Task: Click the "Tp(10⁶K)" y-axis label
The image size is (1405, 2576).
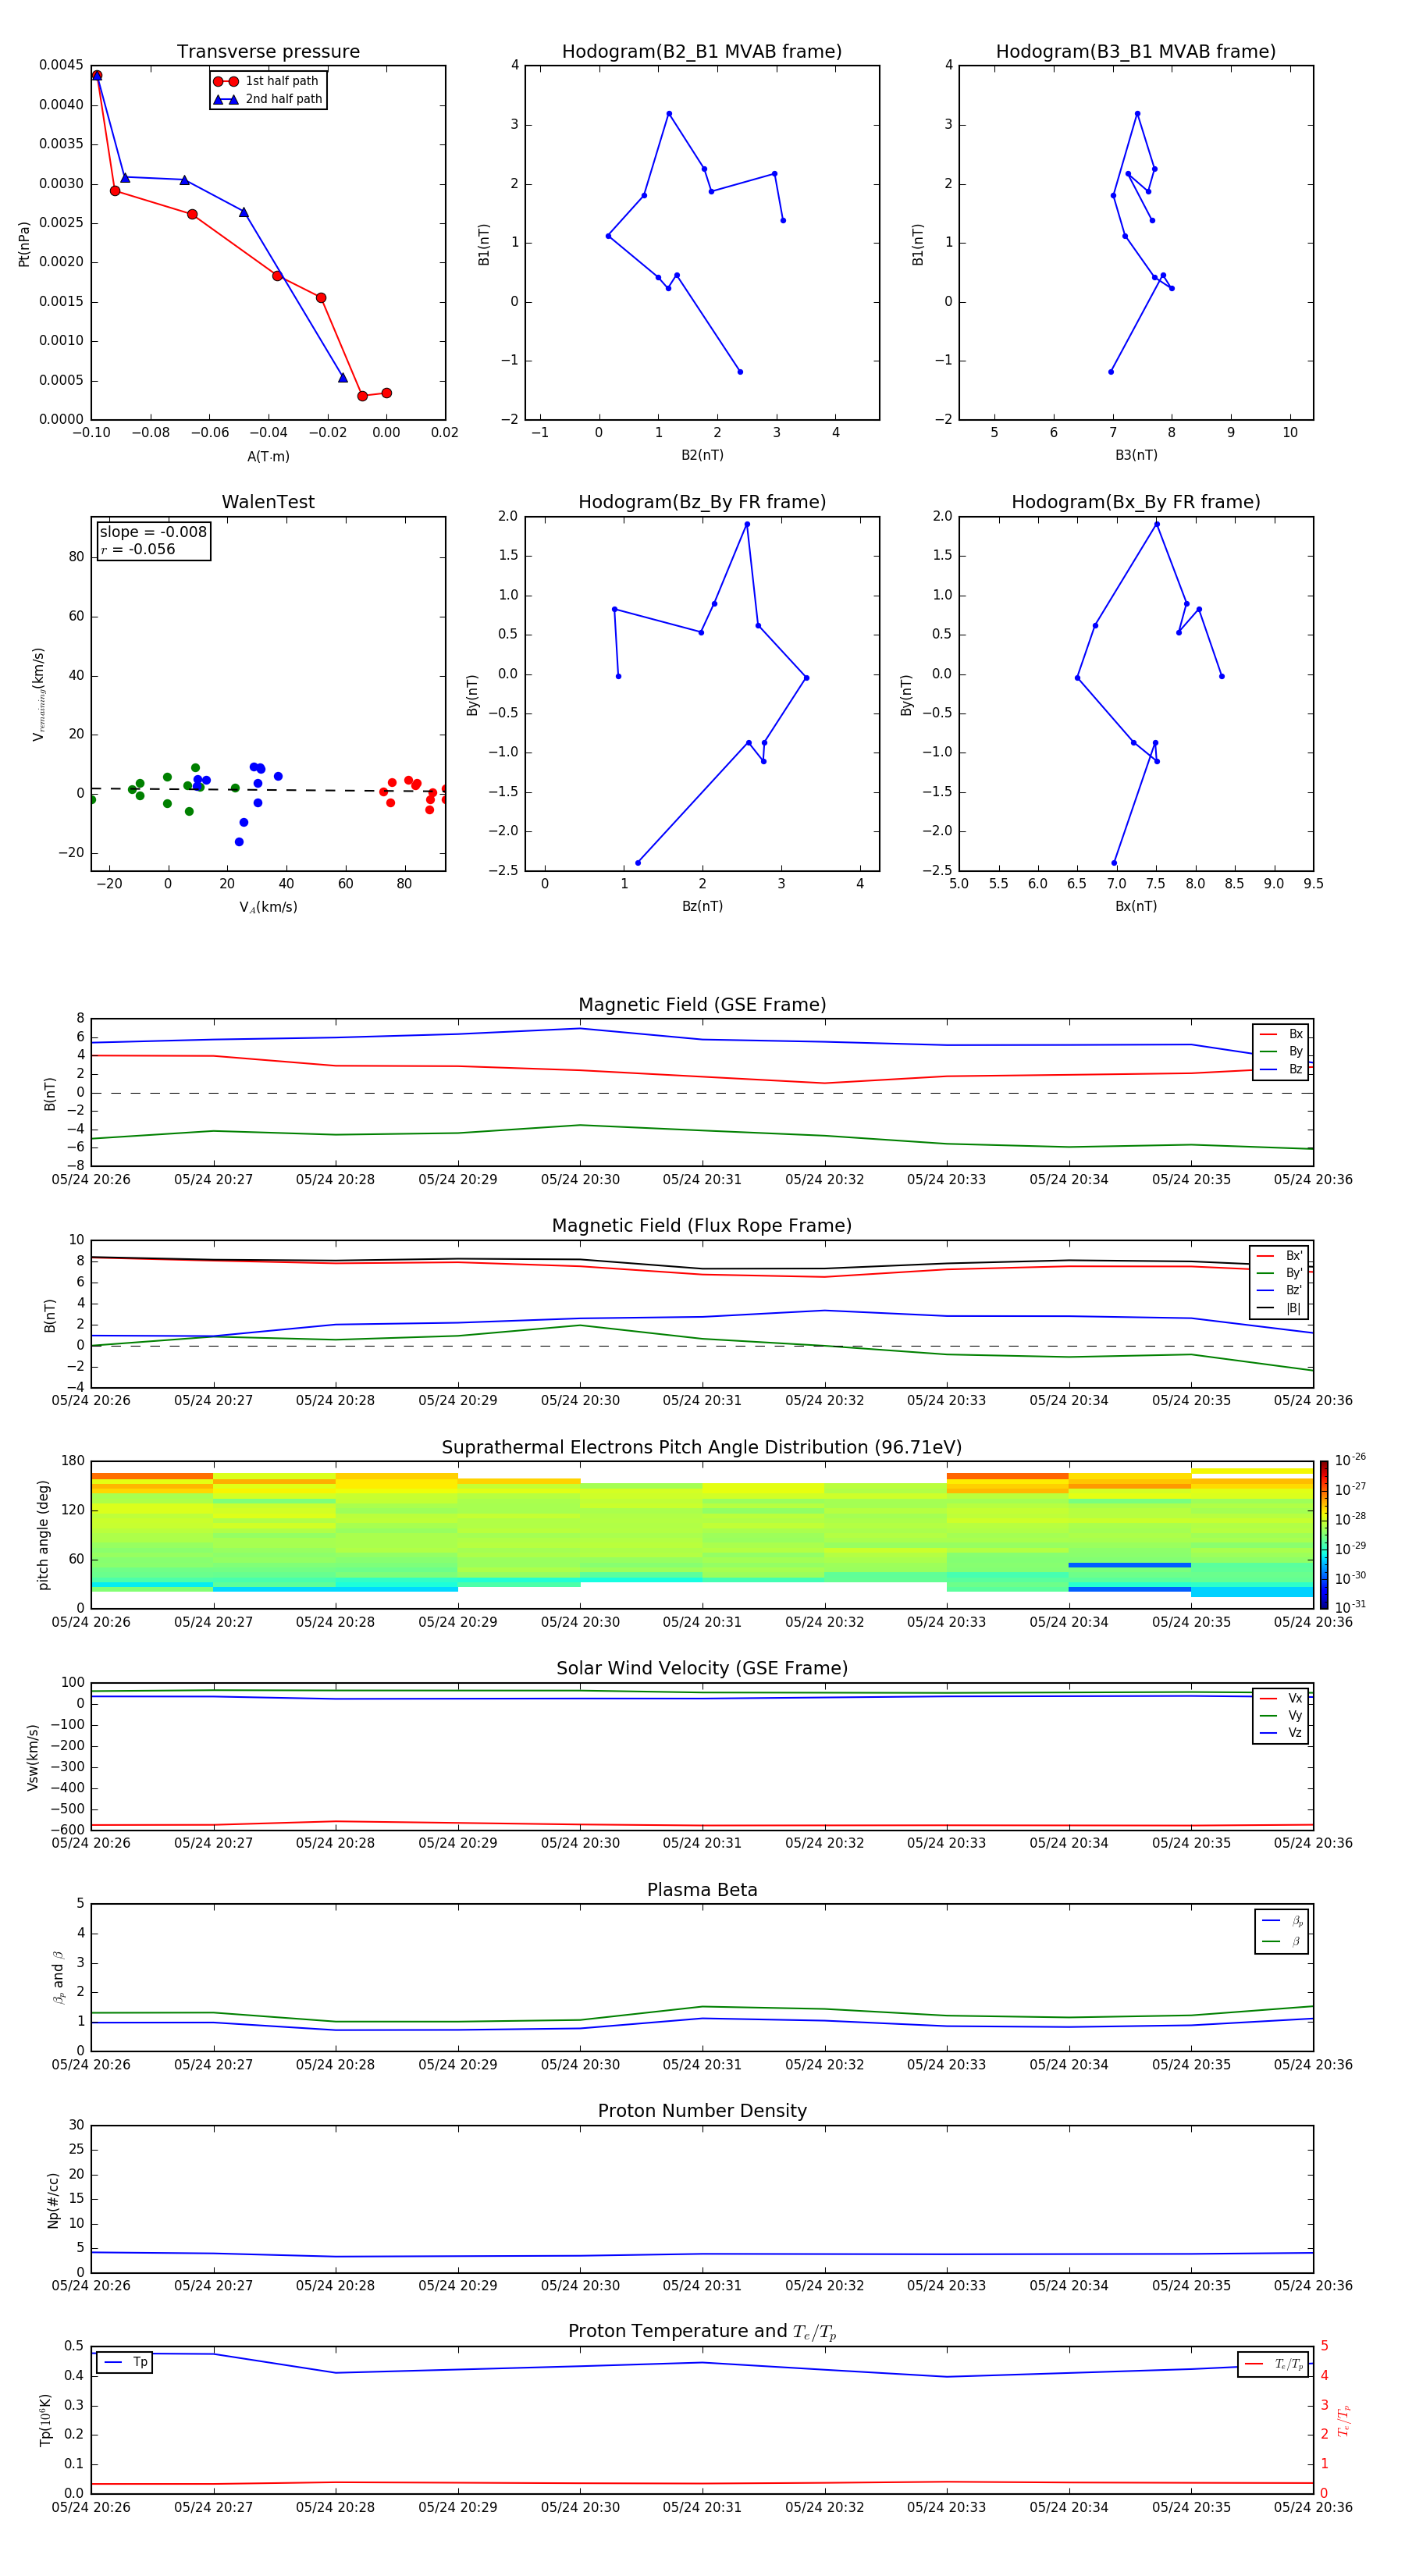Action: click(x=45, y=2420)
